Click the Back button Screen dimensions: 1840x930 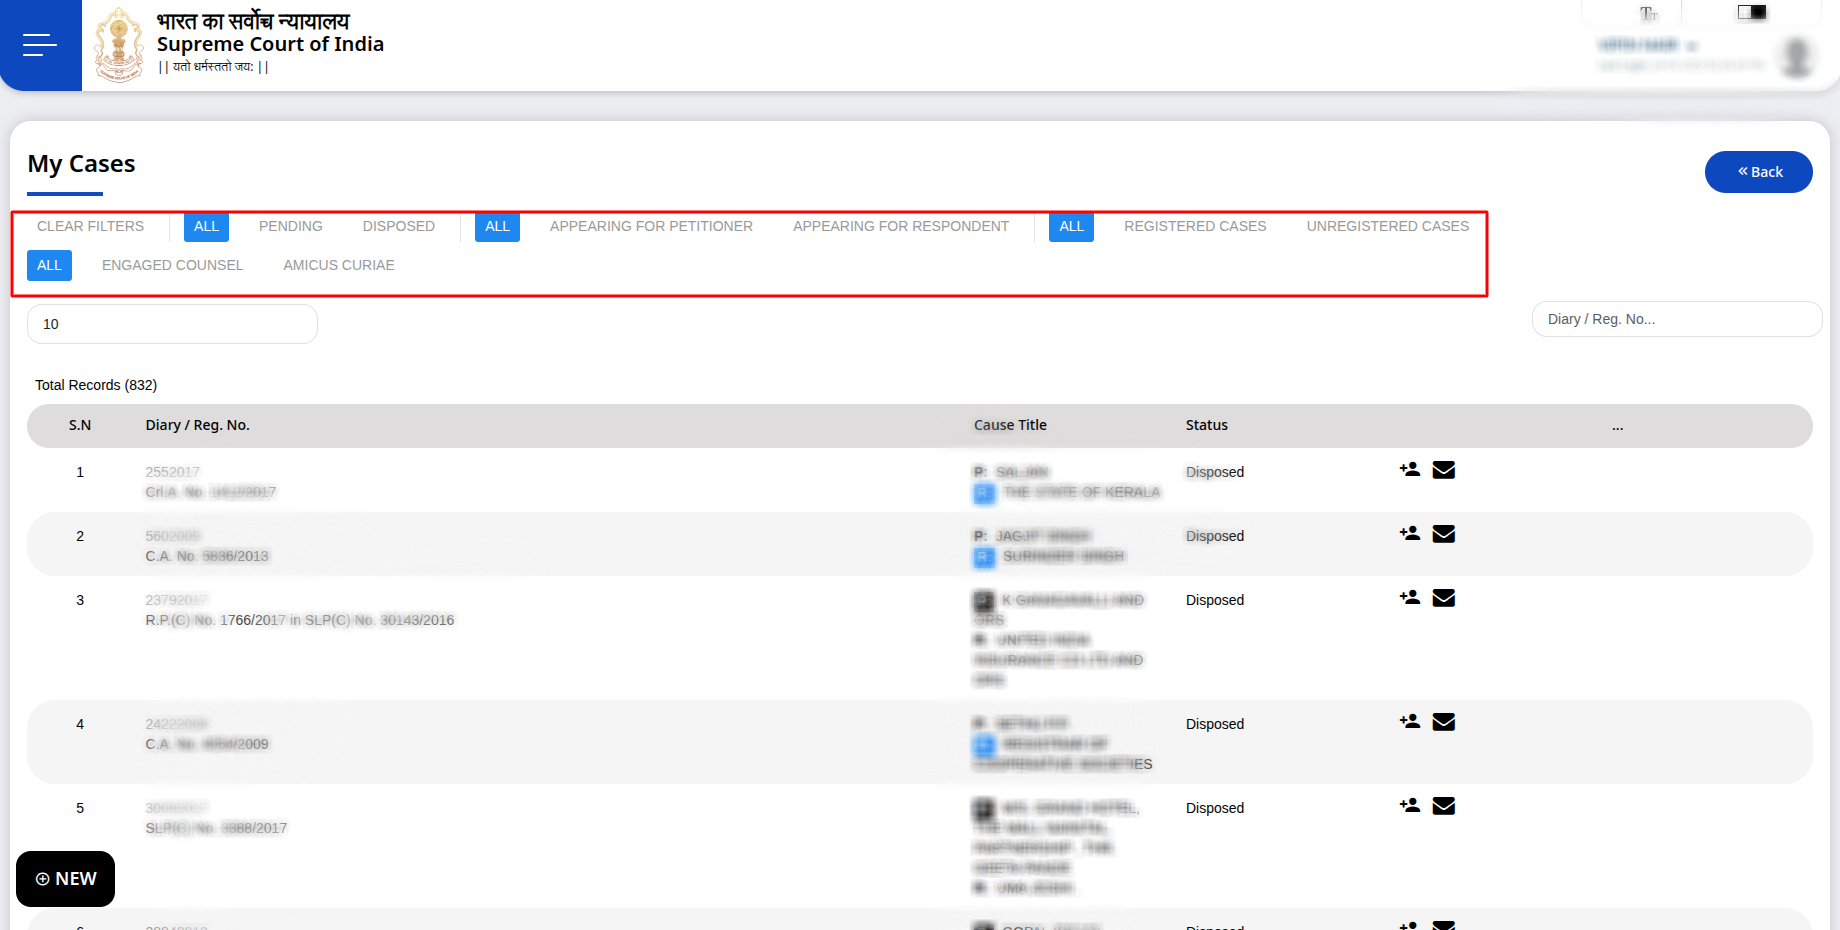[x=1758, y=172]
